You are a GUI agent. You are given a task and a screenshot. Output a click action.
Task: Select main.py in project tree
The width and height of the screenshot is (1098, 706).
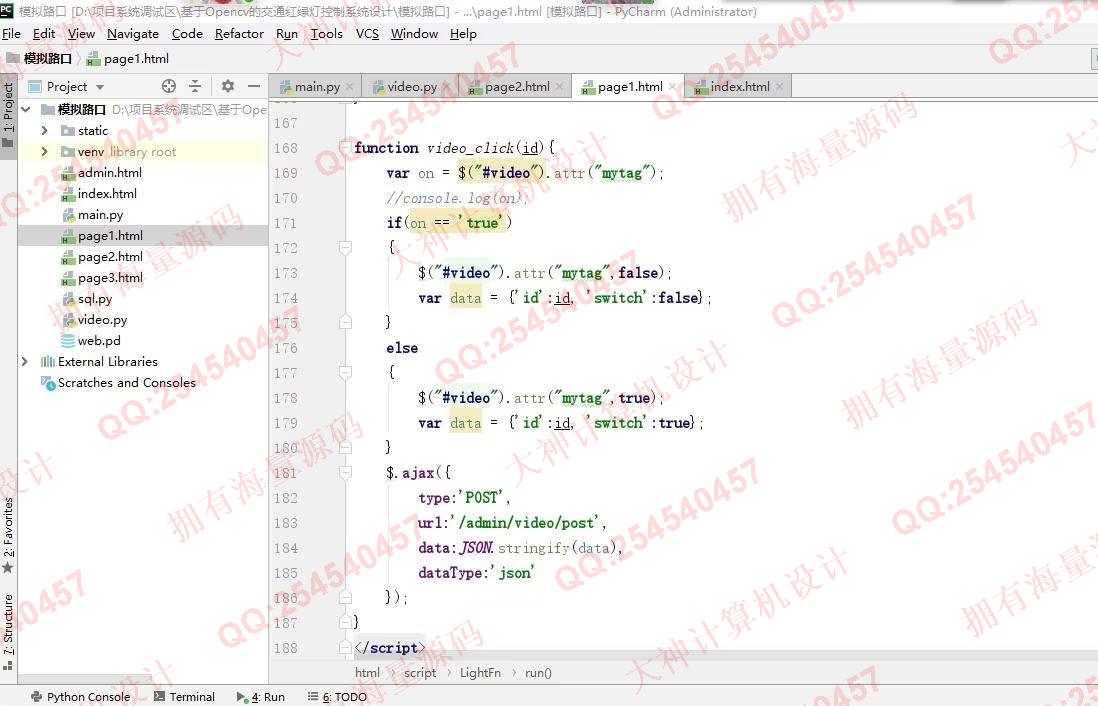pos(100,215)
